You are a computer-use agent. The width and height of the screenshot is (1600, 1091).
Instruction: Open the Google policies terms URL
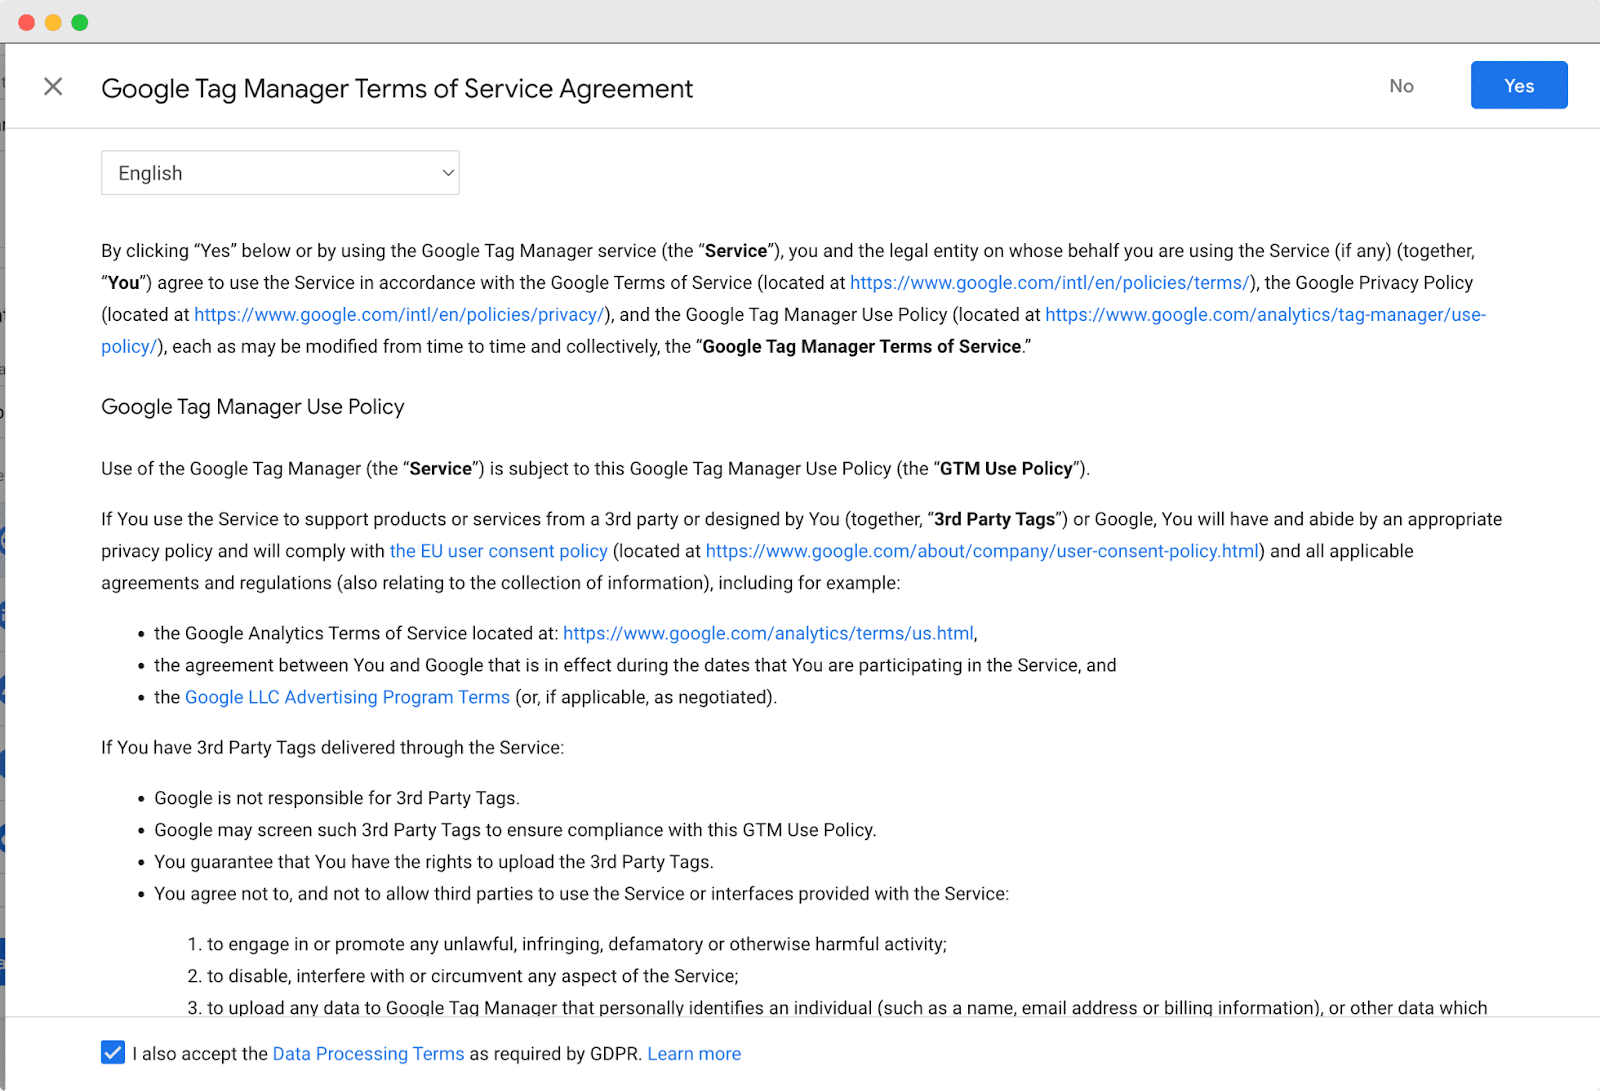(x=1049, y=283)
